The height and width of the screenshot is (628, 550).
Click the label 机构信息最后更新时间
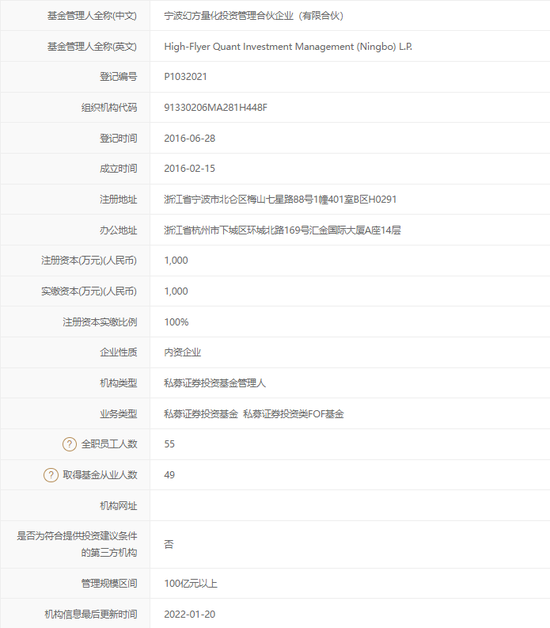click(x=91, y=614)
